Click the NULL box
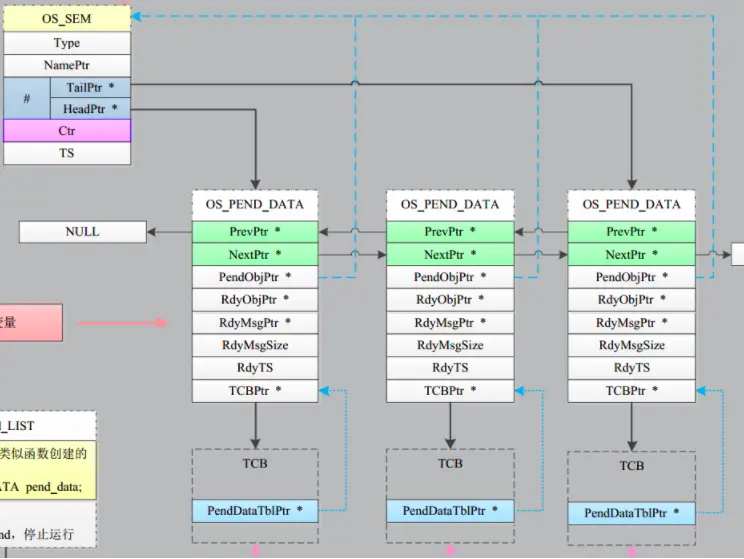Image resolution: width=744 pixels, height=559 pixels. pyautogui.click(x=83, y=232)
